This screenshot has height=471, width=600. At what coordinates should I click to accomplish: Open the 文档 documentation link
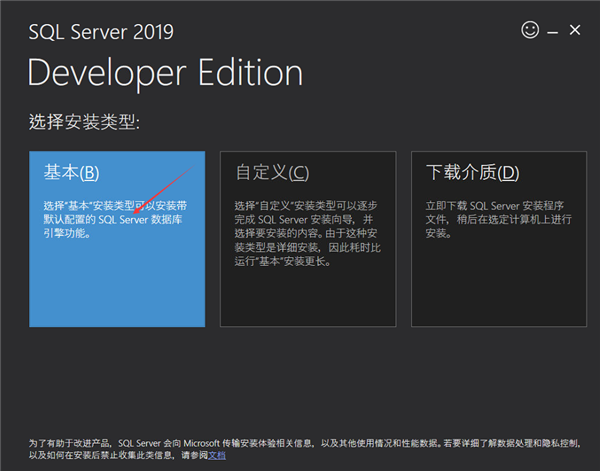[217, 455]
